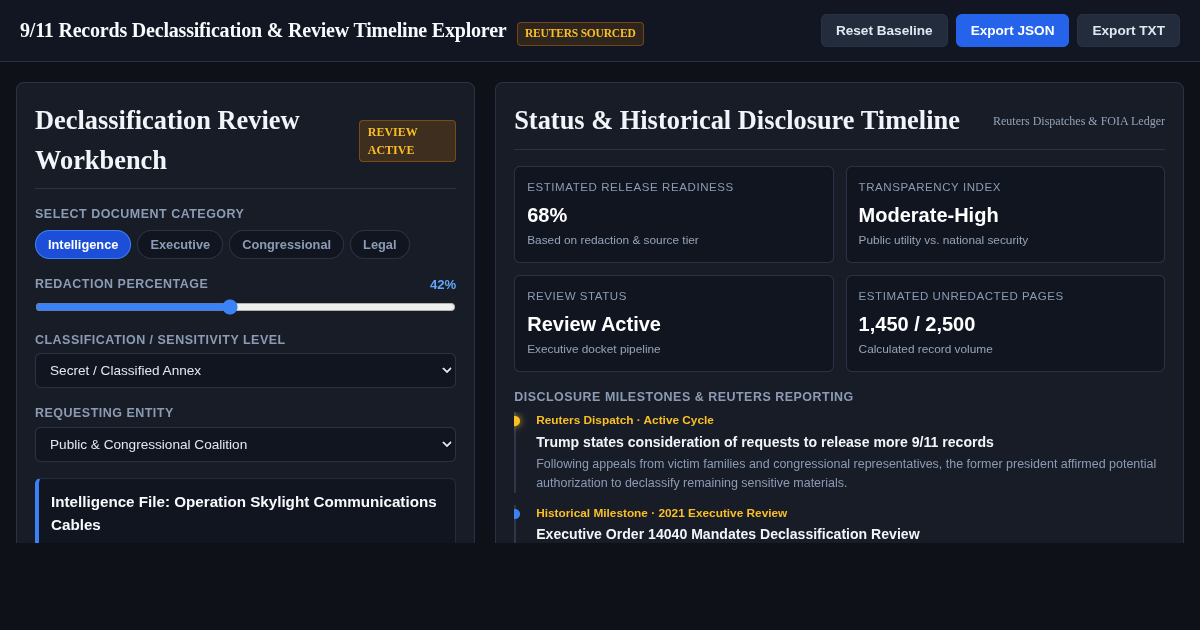Viewport: 1200px width, 630px height.
Task: Click the 9/11 Records Timeline Explorer title
Action: pyautogui.click(x=263, y=30)
